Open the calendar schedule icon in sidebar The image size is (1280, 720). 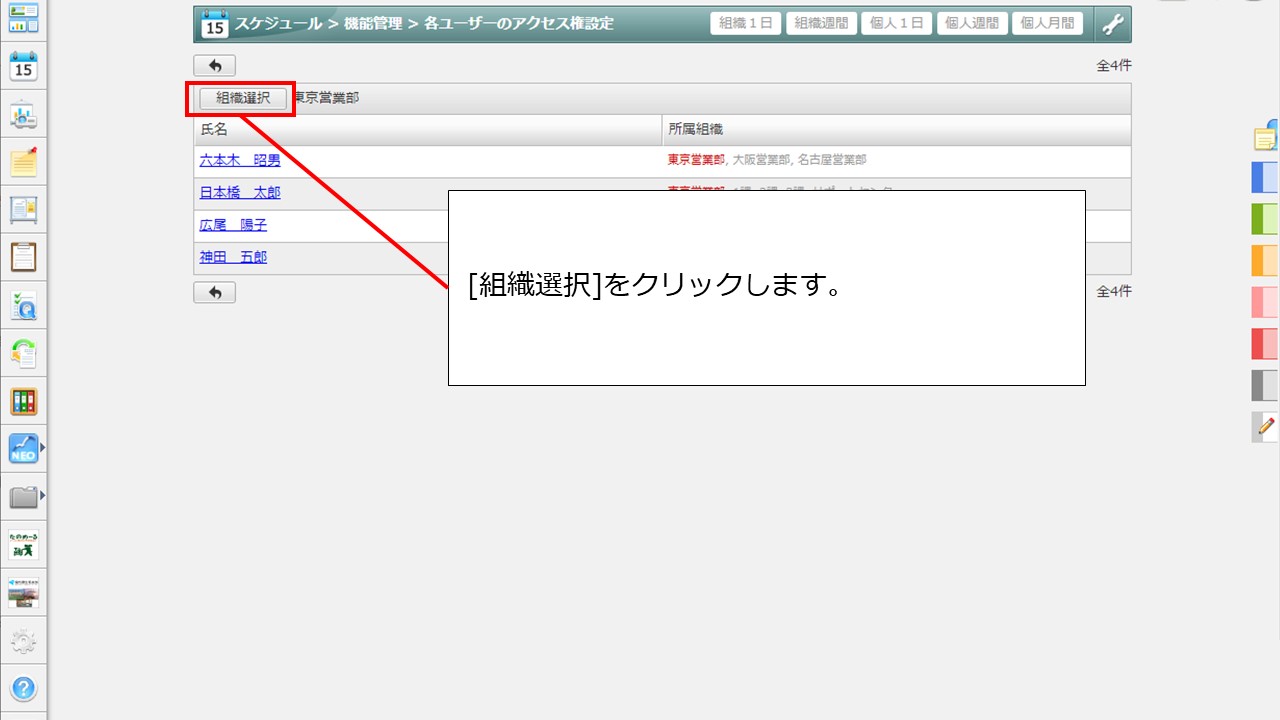click(23, 67)
